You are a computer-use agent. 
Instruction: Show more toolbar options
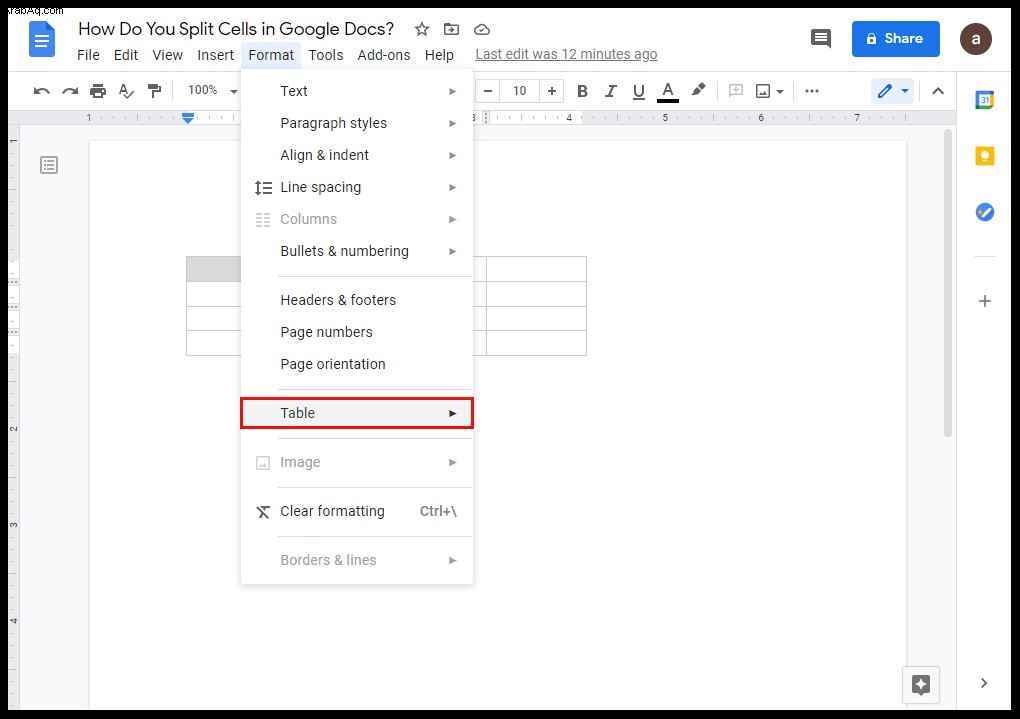pyautogui.click(x=811, y=91)
